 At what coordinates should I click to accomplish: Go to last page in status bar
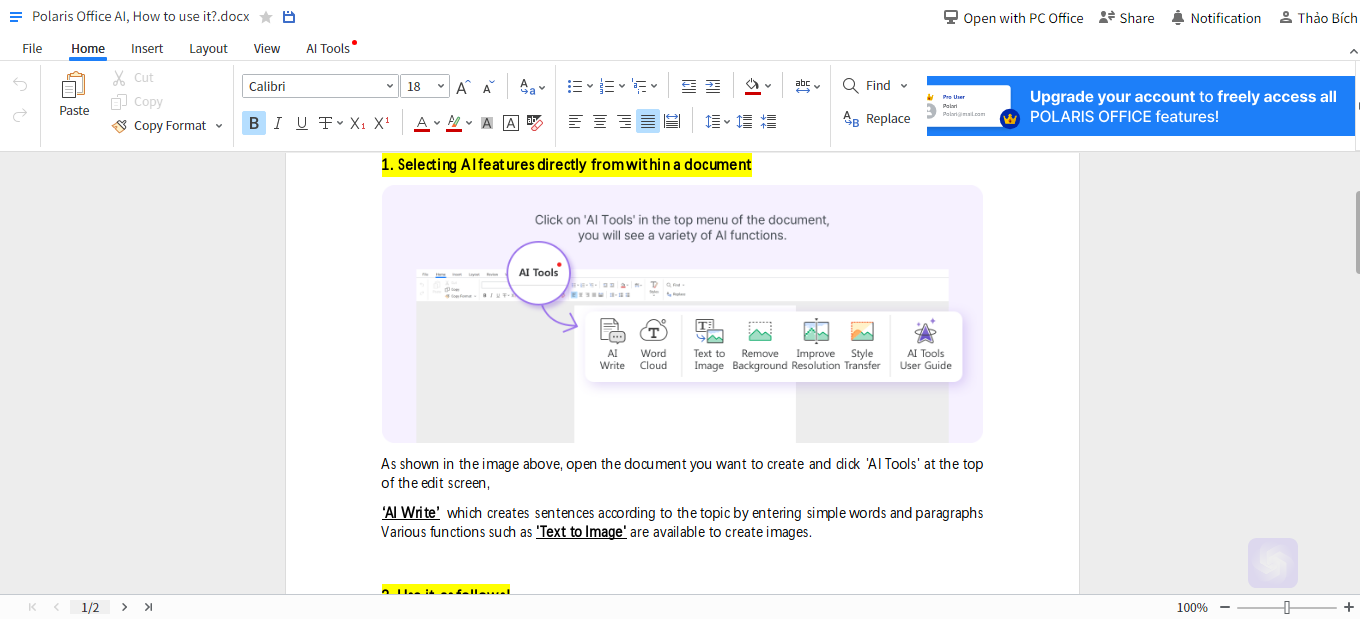pyautogui.click(x=148, y=607)
